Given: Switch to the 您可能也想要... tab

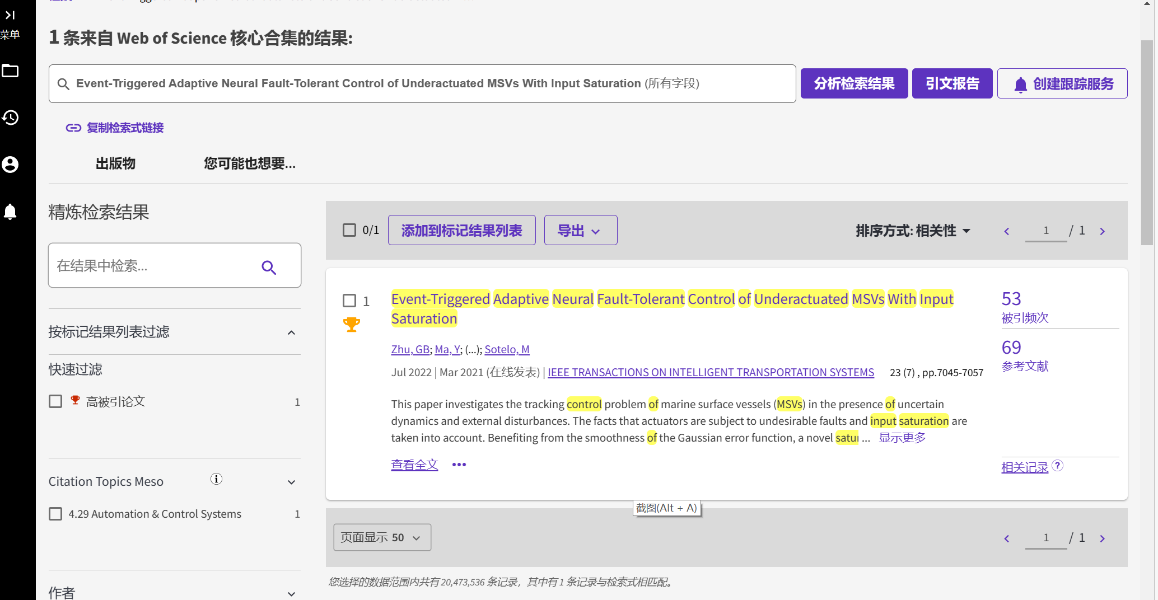Looking at the screenshot, I should [x=249, y=163].
